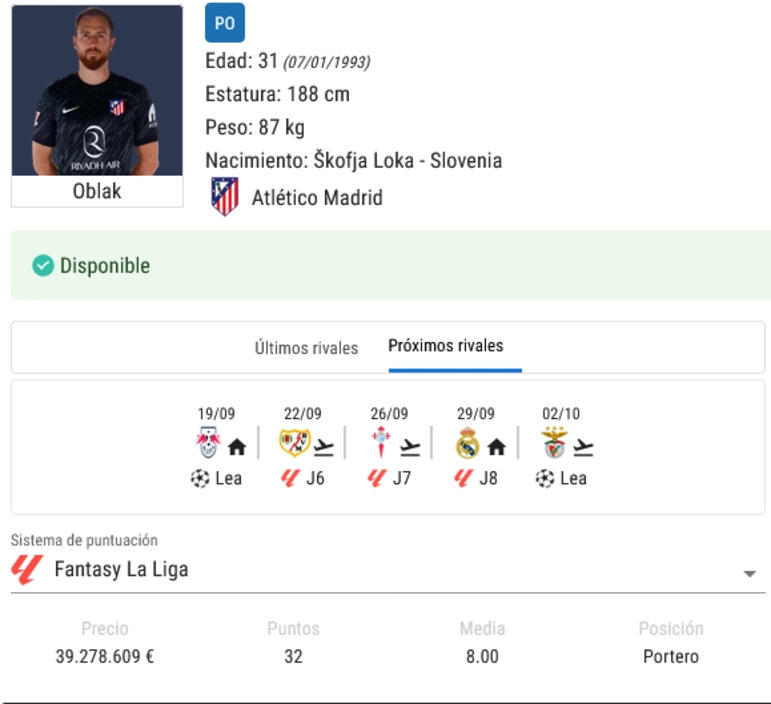Click the Champions ball icon under 19/09
The image size is (771, 704).
click(x=200, y=478)
